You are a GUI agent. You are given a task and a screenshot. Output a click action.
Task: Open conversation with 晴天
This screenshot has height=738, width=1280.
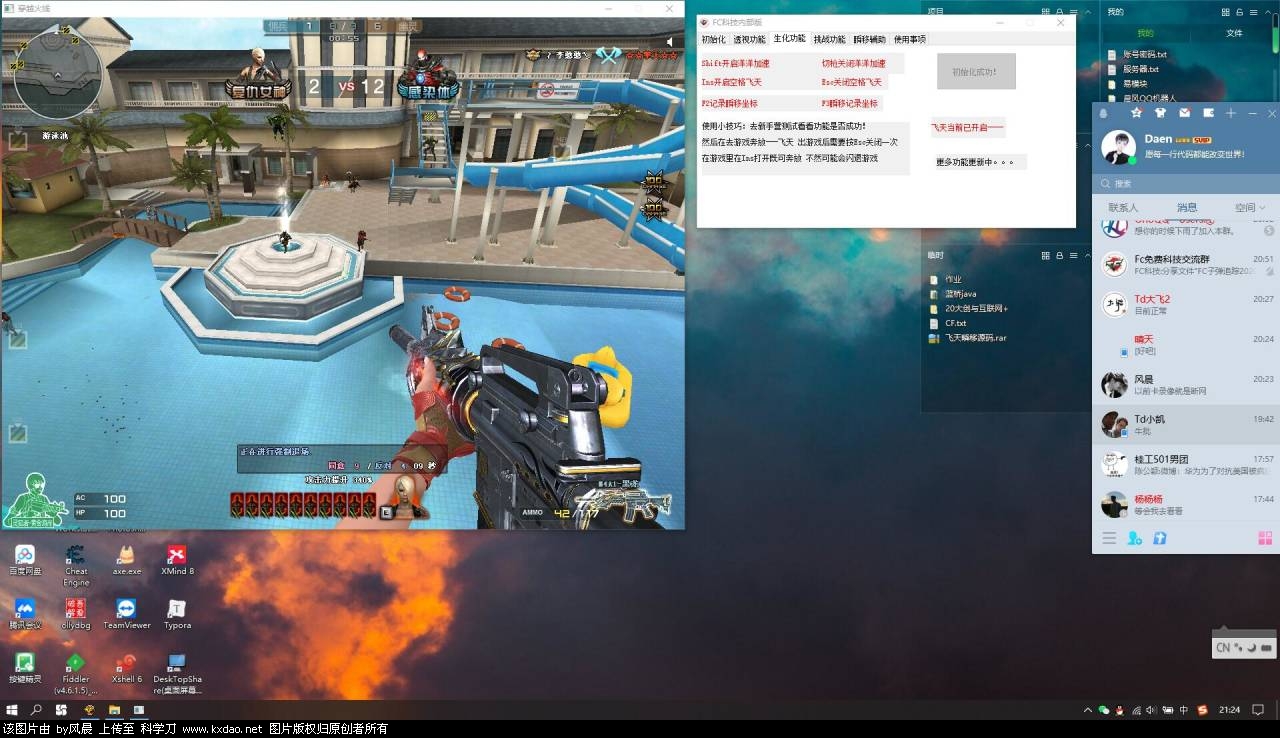click(1186, 345)
